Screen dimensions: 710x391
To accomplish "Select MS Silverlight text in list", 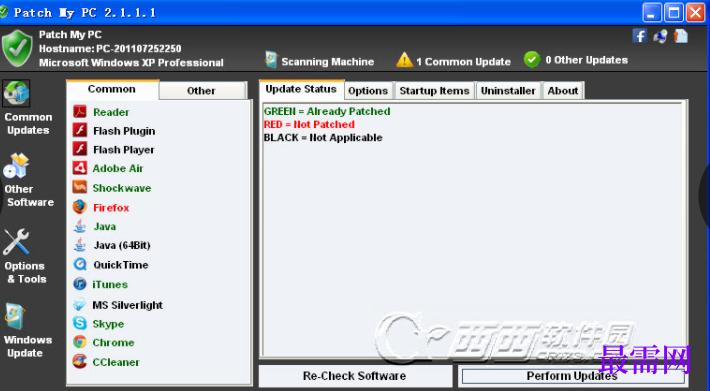I will 128,305.
